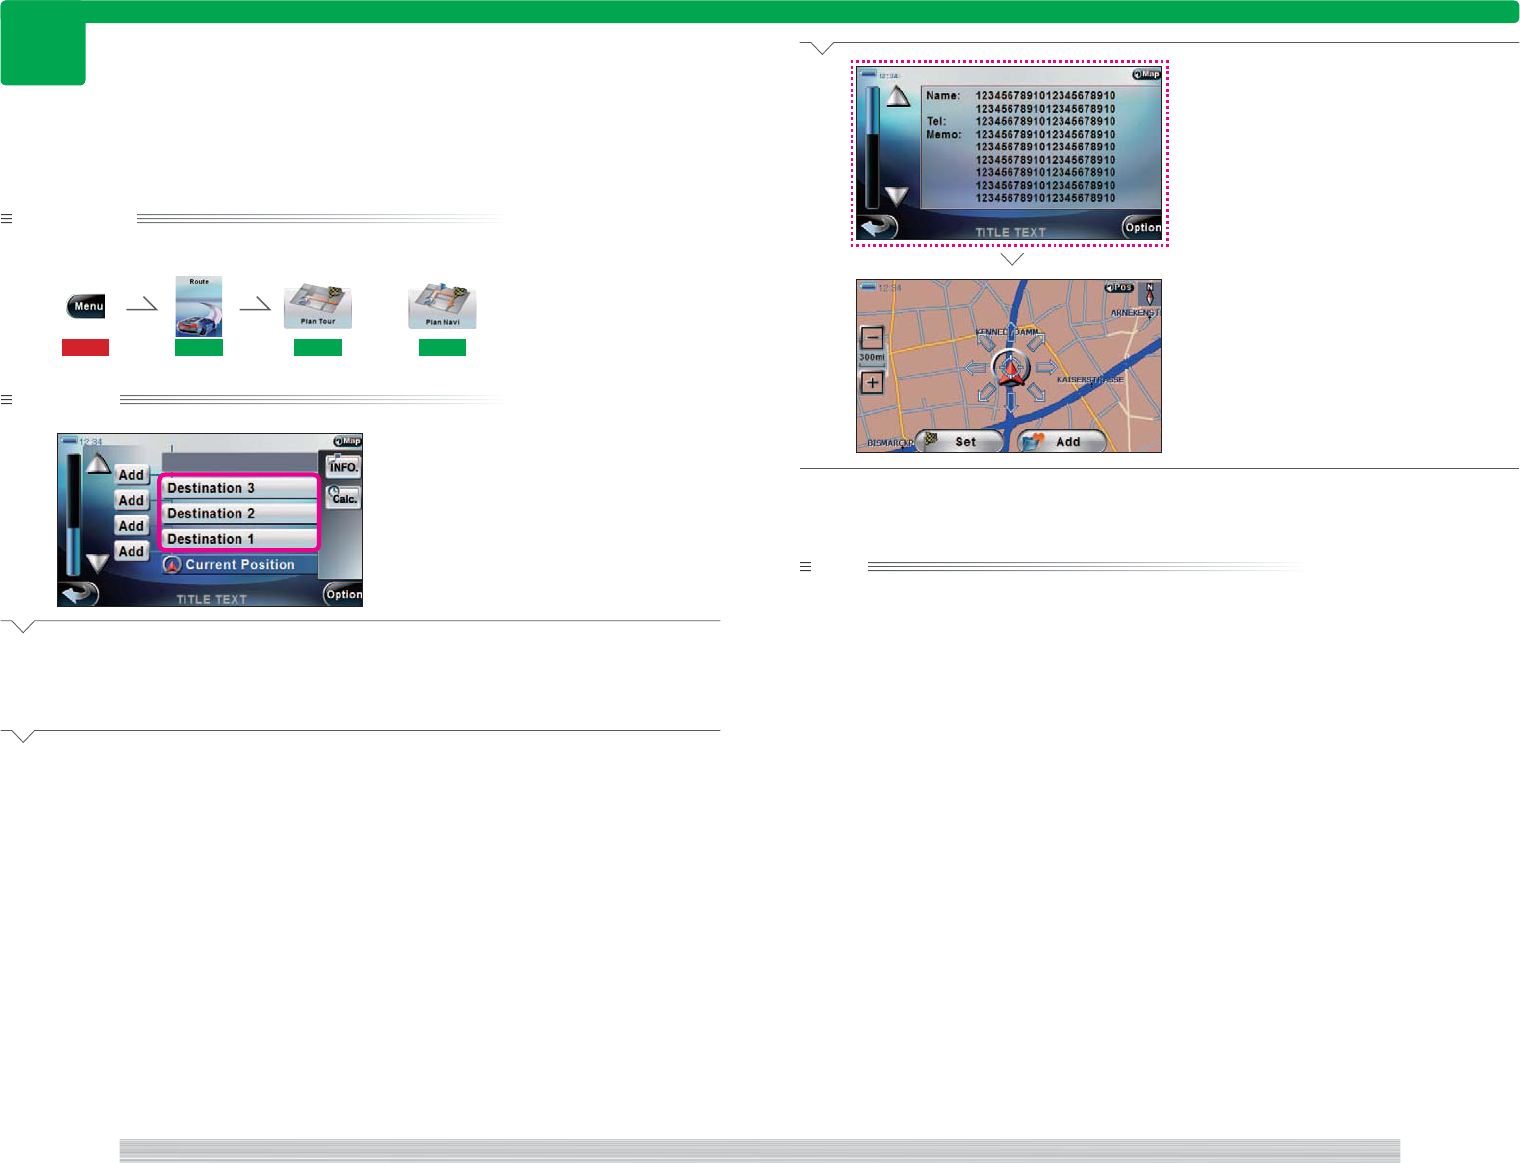This screenshot has width=1520, height=1163.
Task: Click the ARNEKENST street label
Action: pyautogui.click(x=1135, y=312)
